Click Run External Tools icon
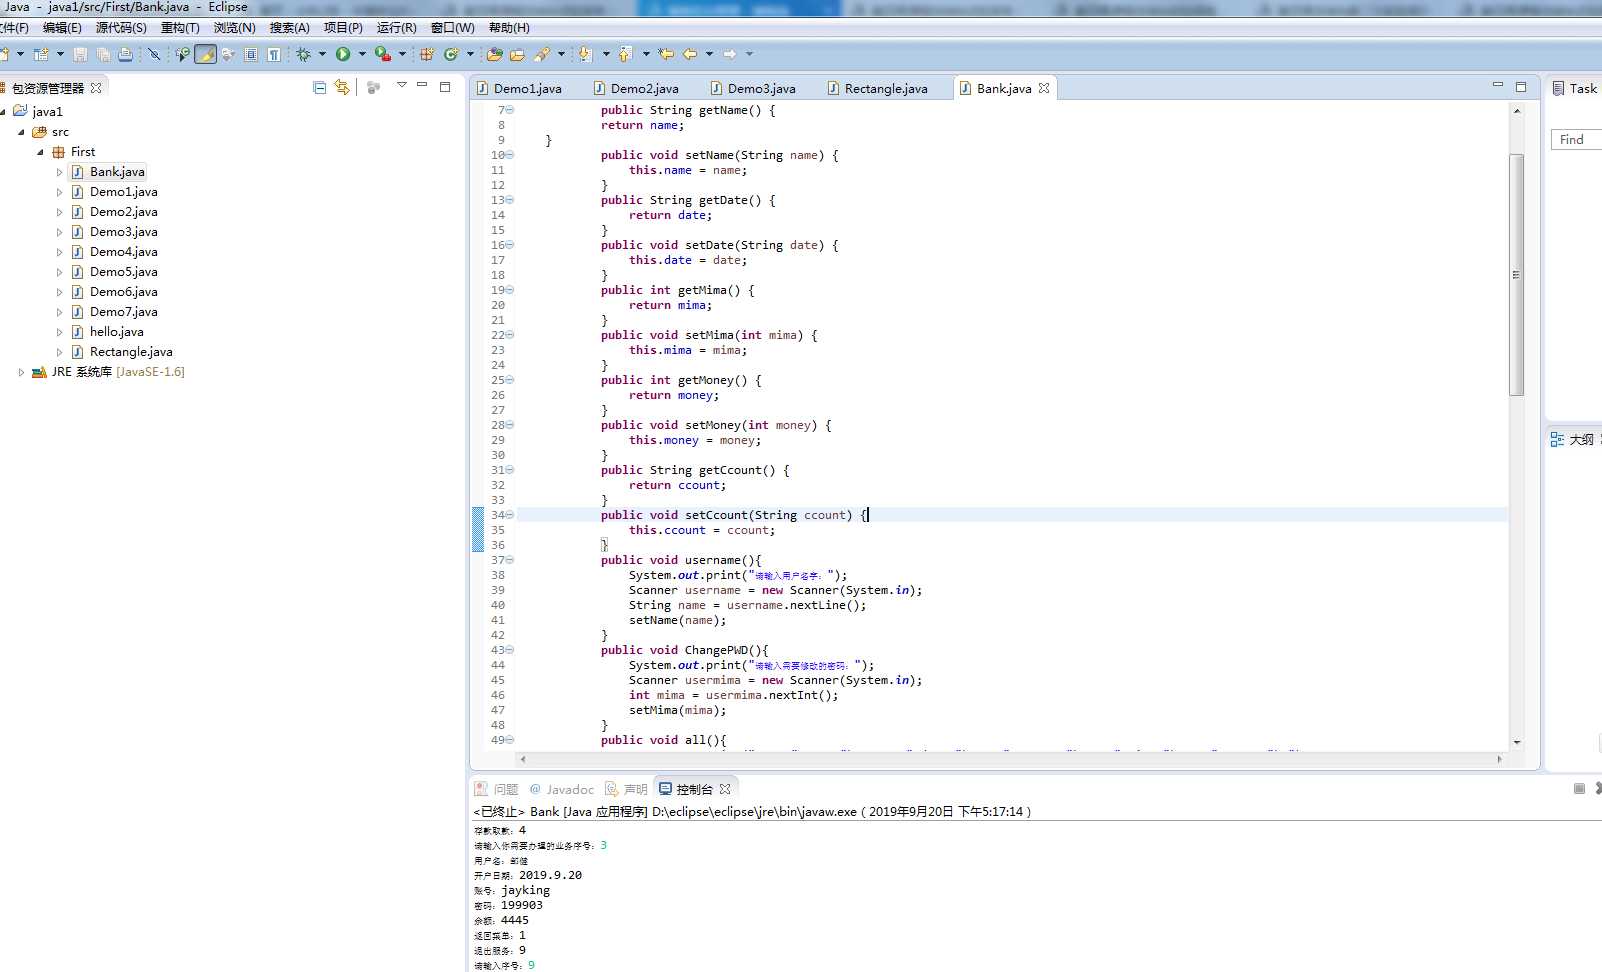This screenshot has width=1602, height=972. point(382,54)
